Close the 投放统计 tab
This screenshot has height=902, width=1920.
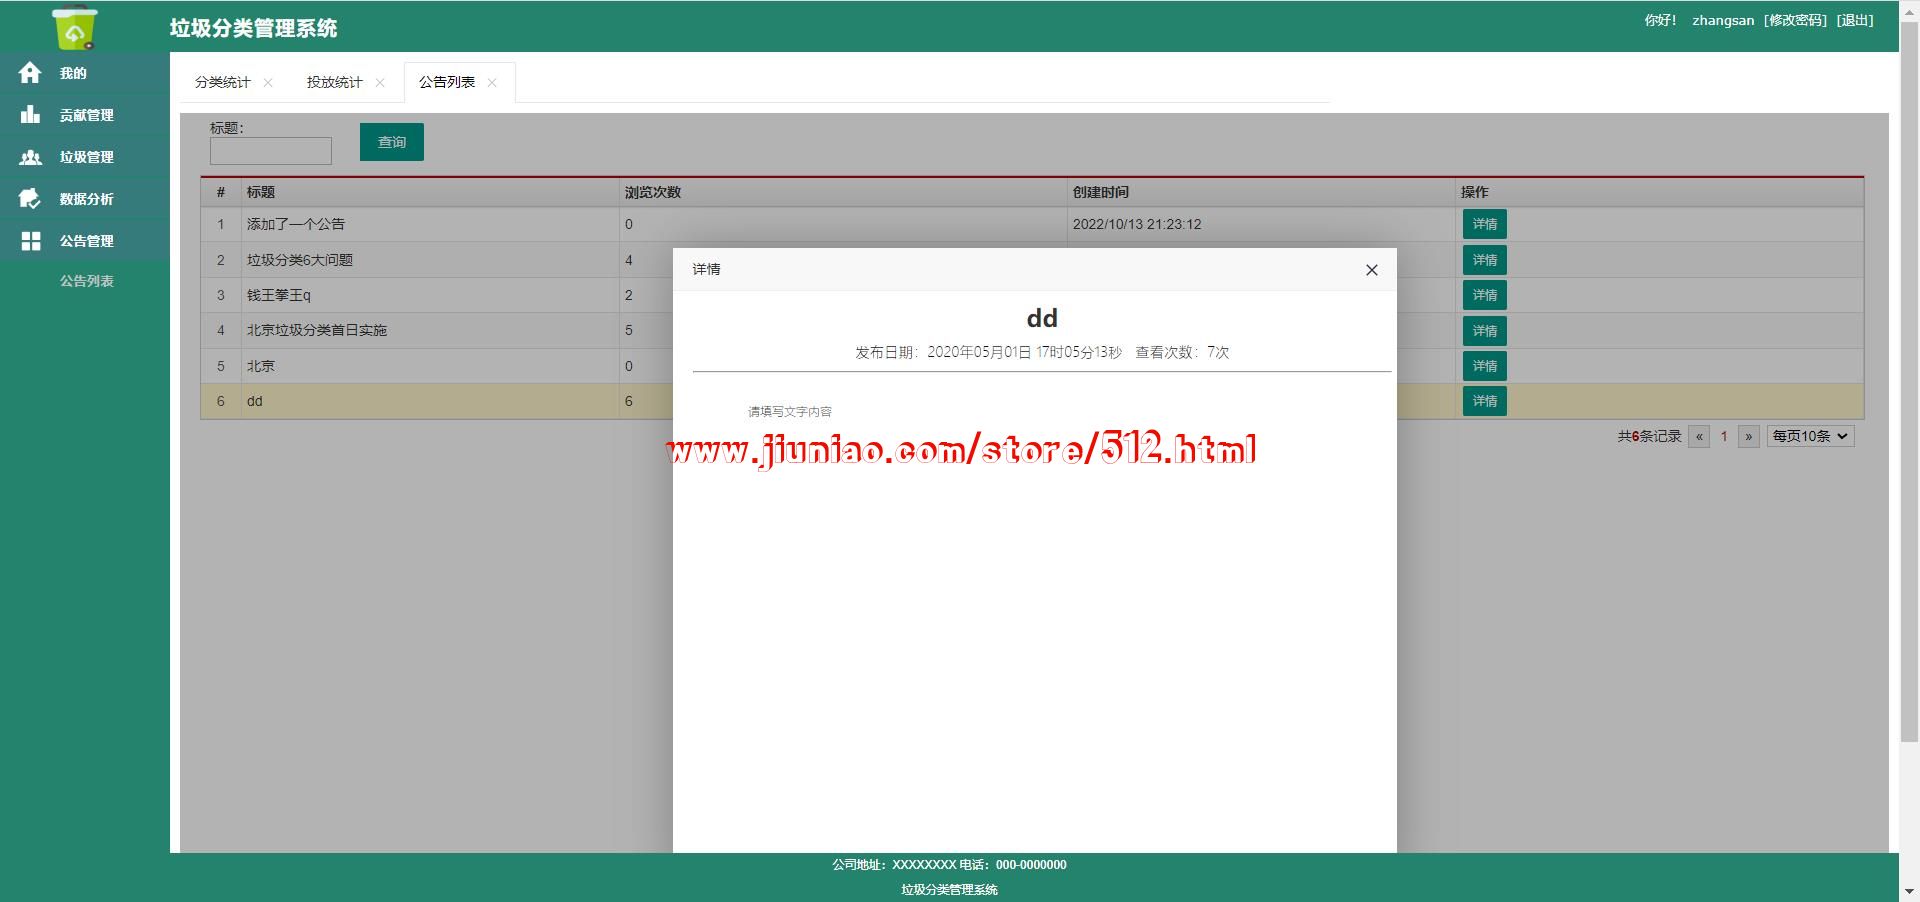coord(380,83)
